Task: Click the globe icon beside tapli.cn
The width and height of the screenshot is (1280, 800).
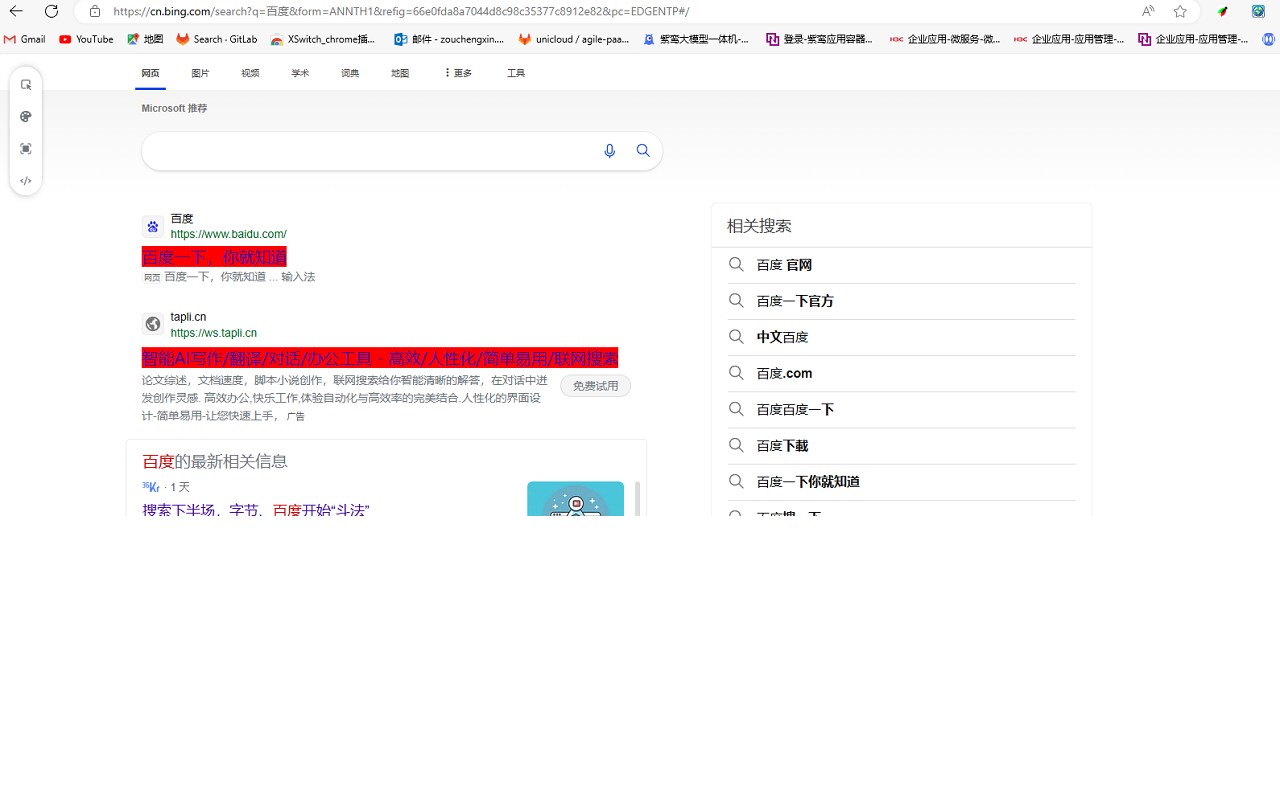Action: (152, 324)
